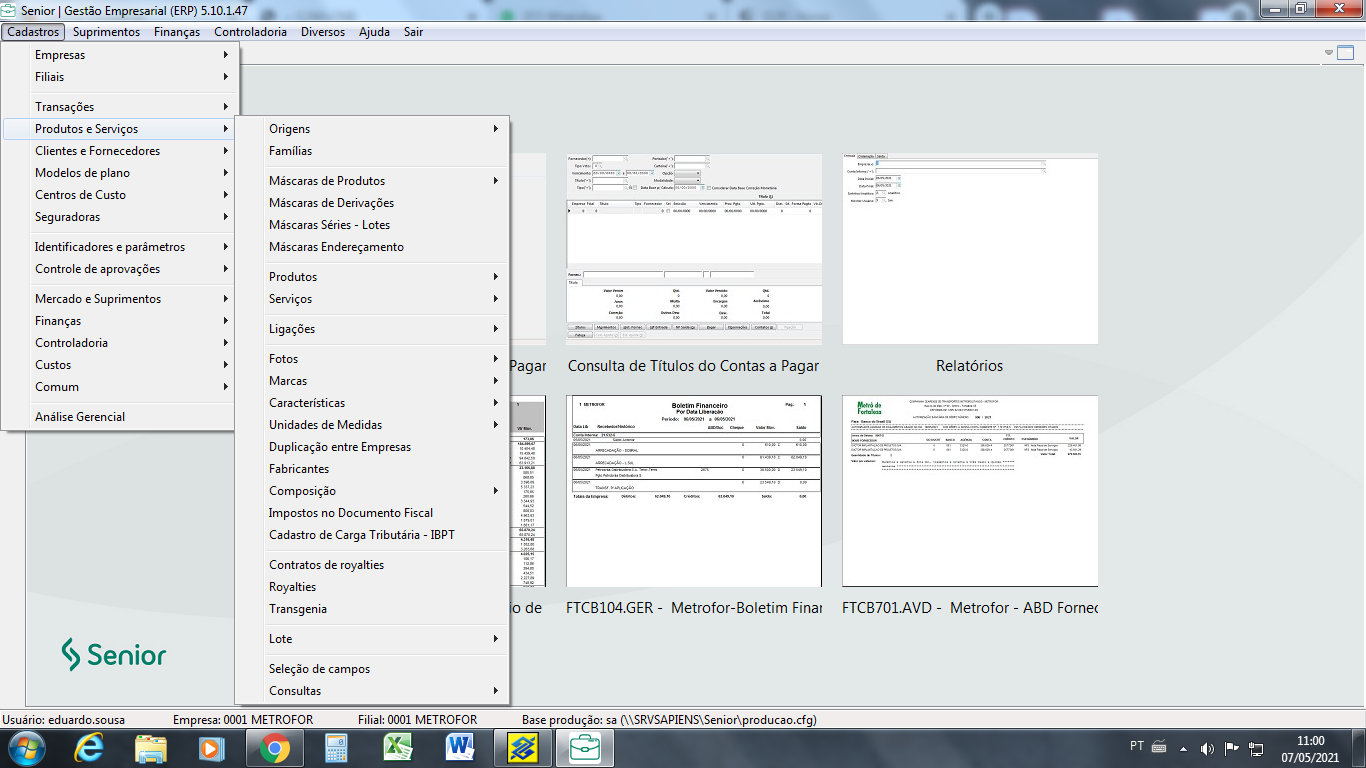Open the Lote submenu

[372, 639]
